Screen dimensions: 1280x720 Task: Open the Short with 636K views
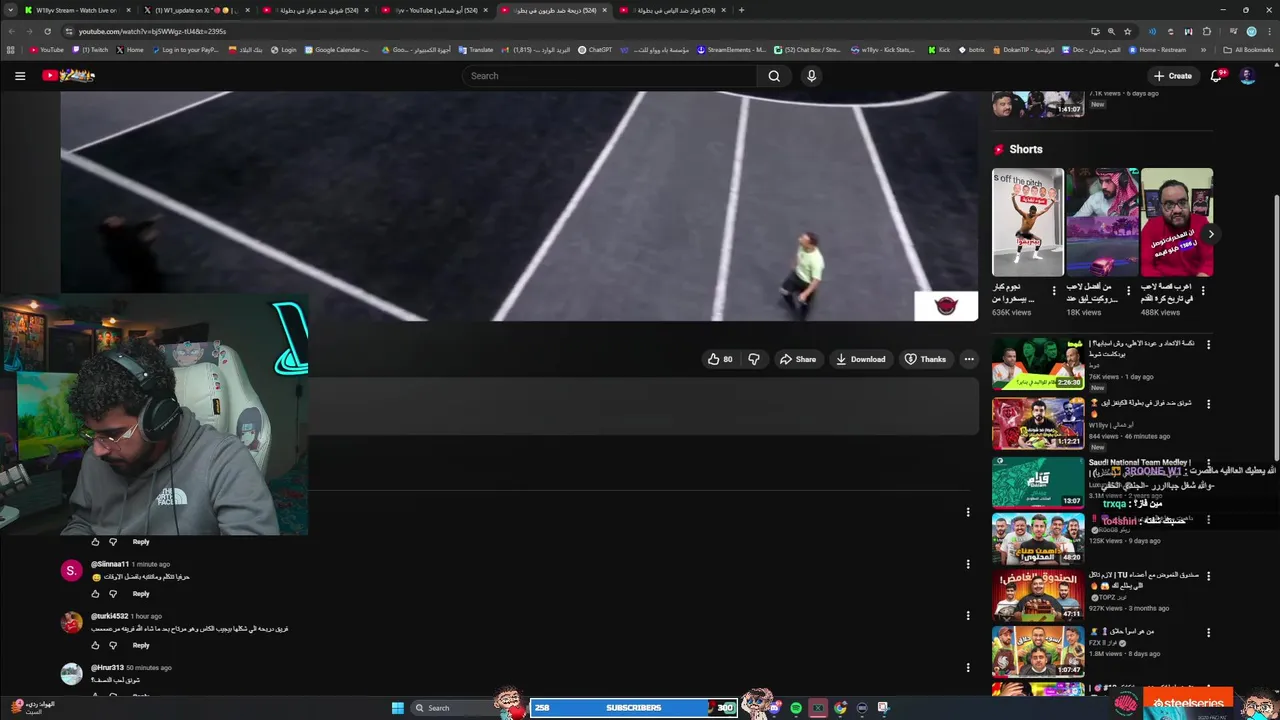click(1027, 222)
